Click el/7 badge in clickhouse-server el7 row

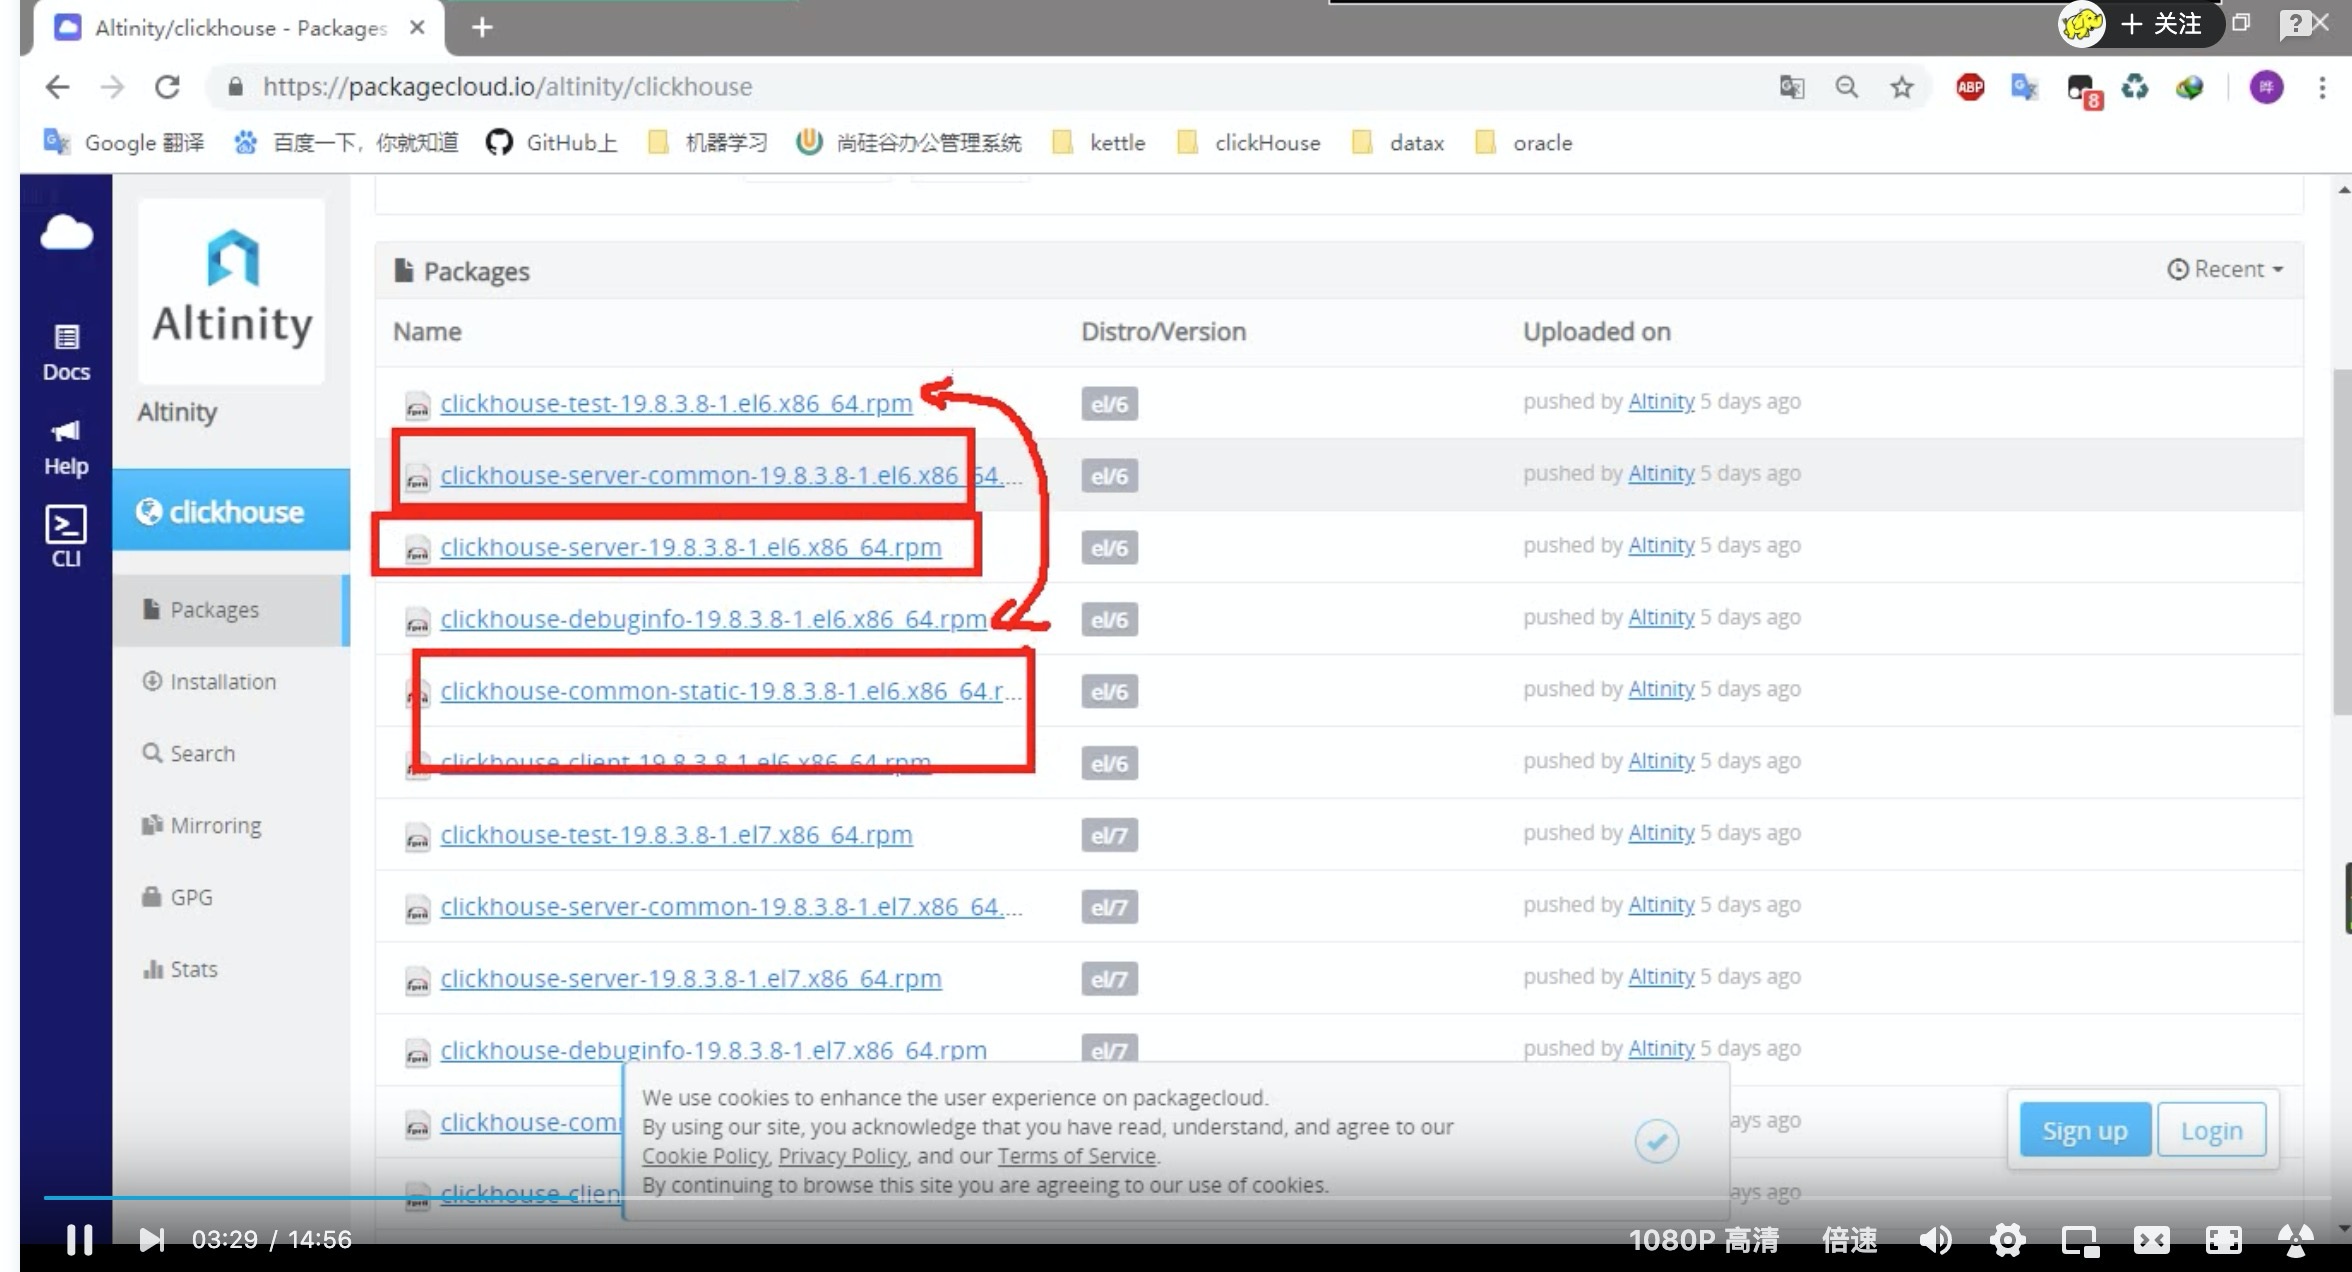(1109, 979)
